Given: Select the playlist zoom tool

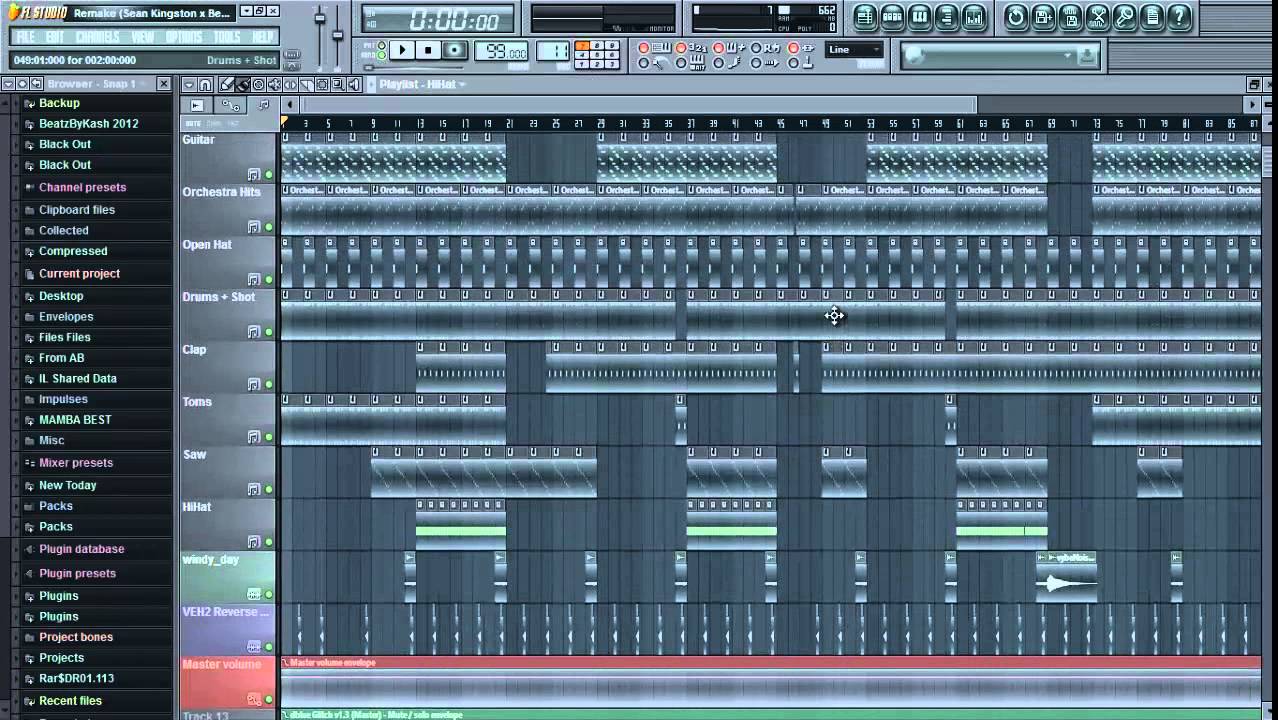Looking at the screenshot, I should pyautogui.click(x=338, y=85).
